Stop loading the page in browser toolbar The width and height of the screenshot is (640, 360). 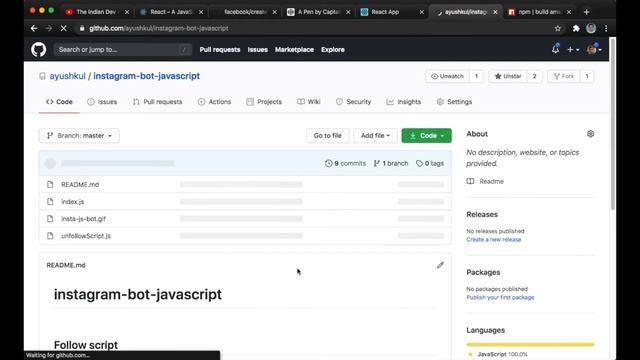tap(63, 28)
